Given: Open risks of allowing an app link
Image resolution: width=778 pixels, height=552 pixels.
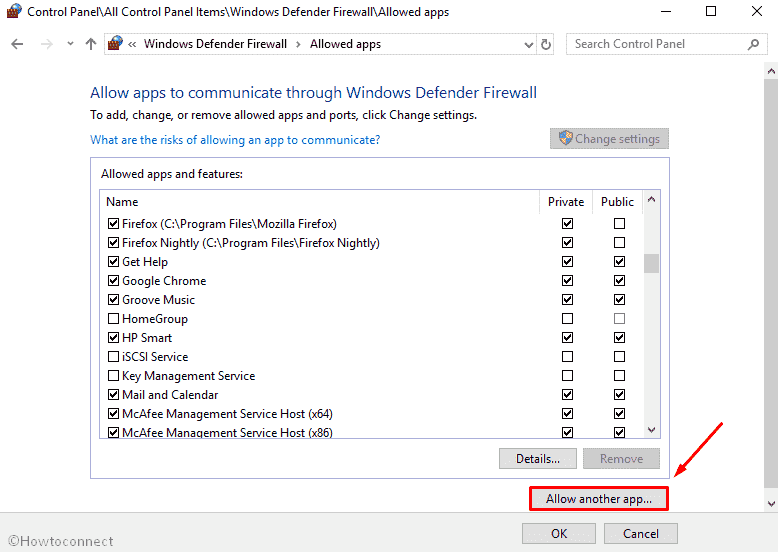Looking at the screenshot, I should [235, 140].
